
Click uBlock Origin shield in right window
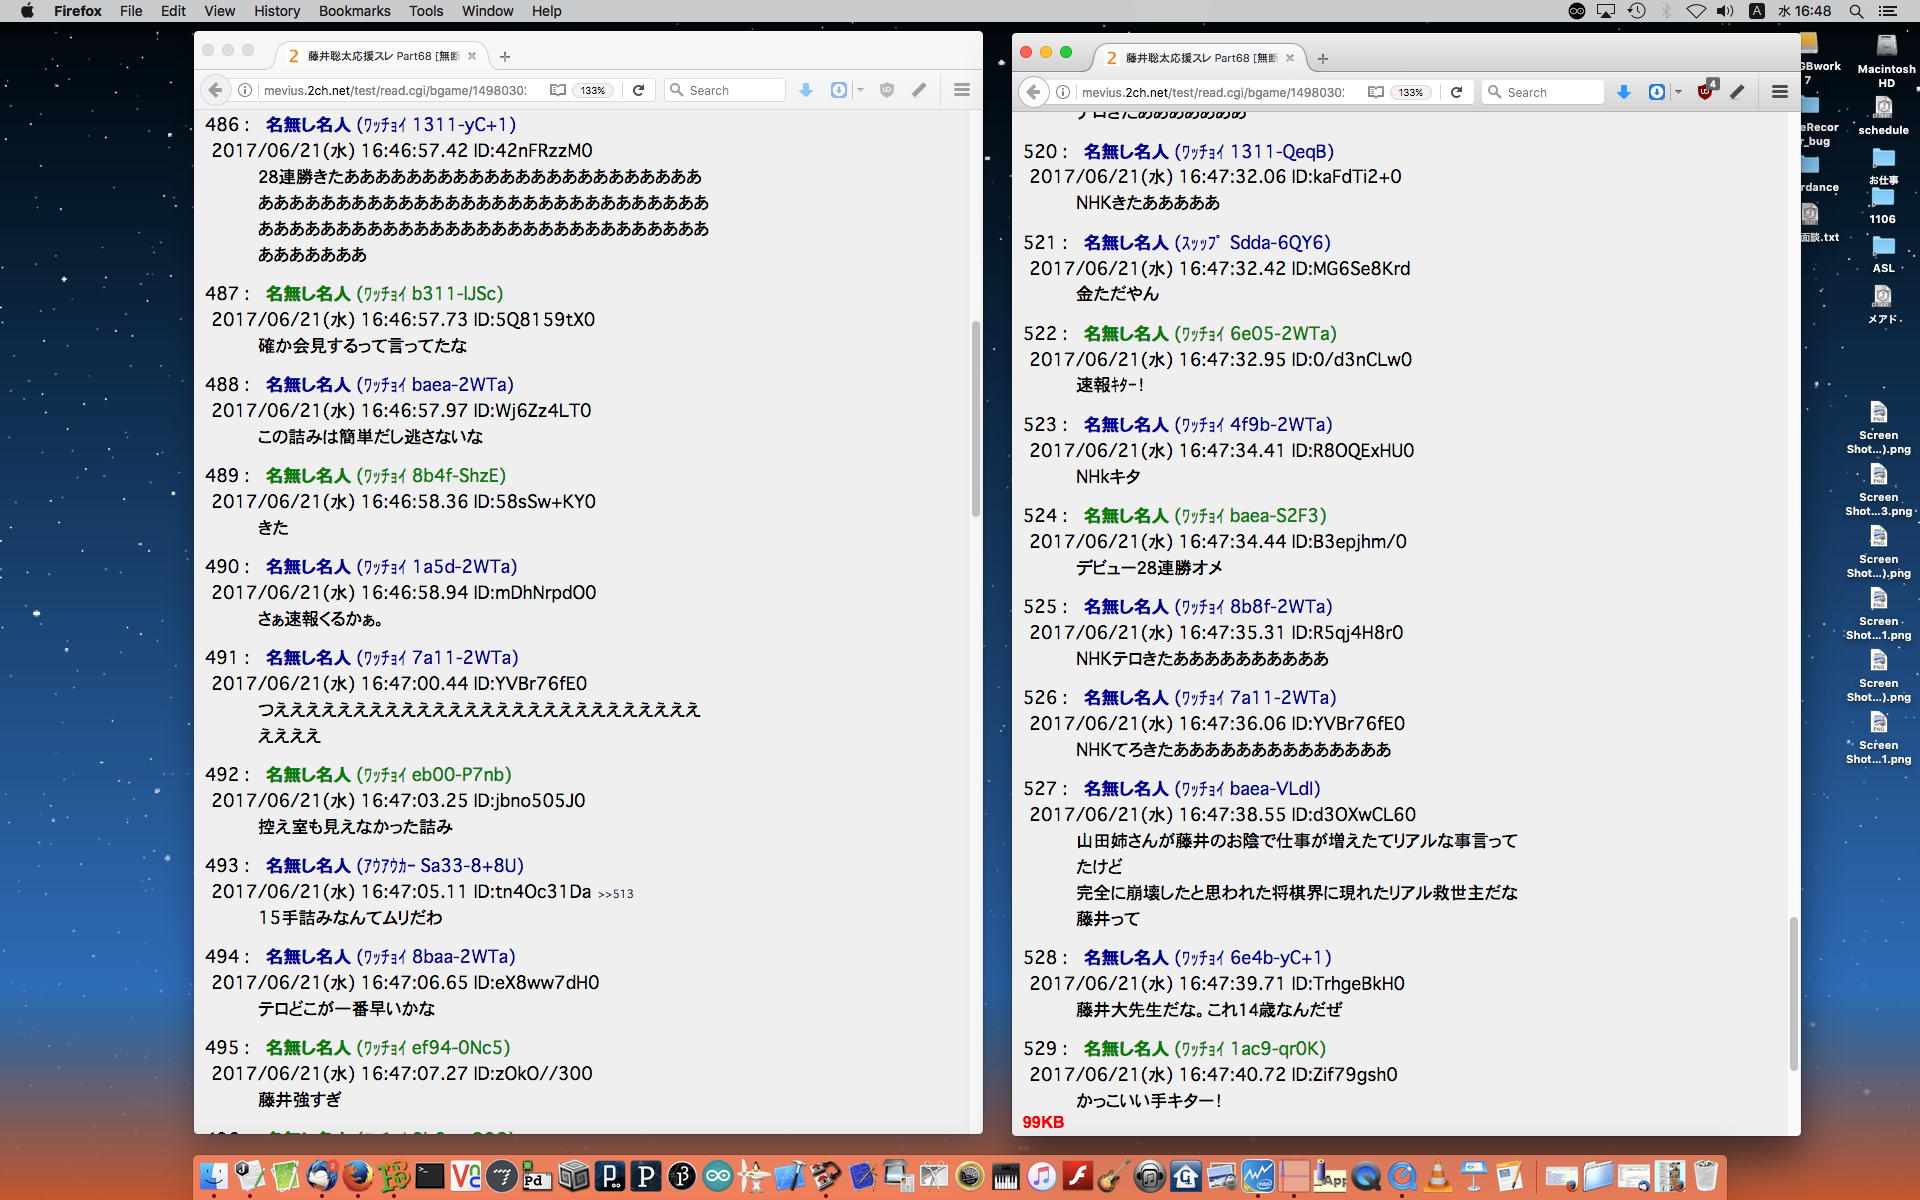point(1706,91)
